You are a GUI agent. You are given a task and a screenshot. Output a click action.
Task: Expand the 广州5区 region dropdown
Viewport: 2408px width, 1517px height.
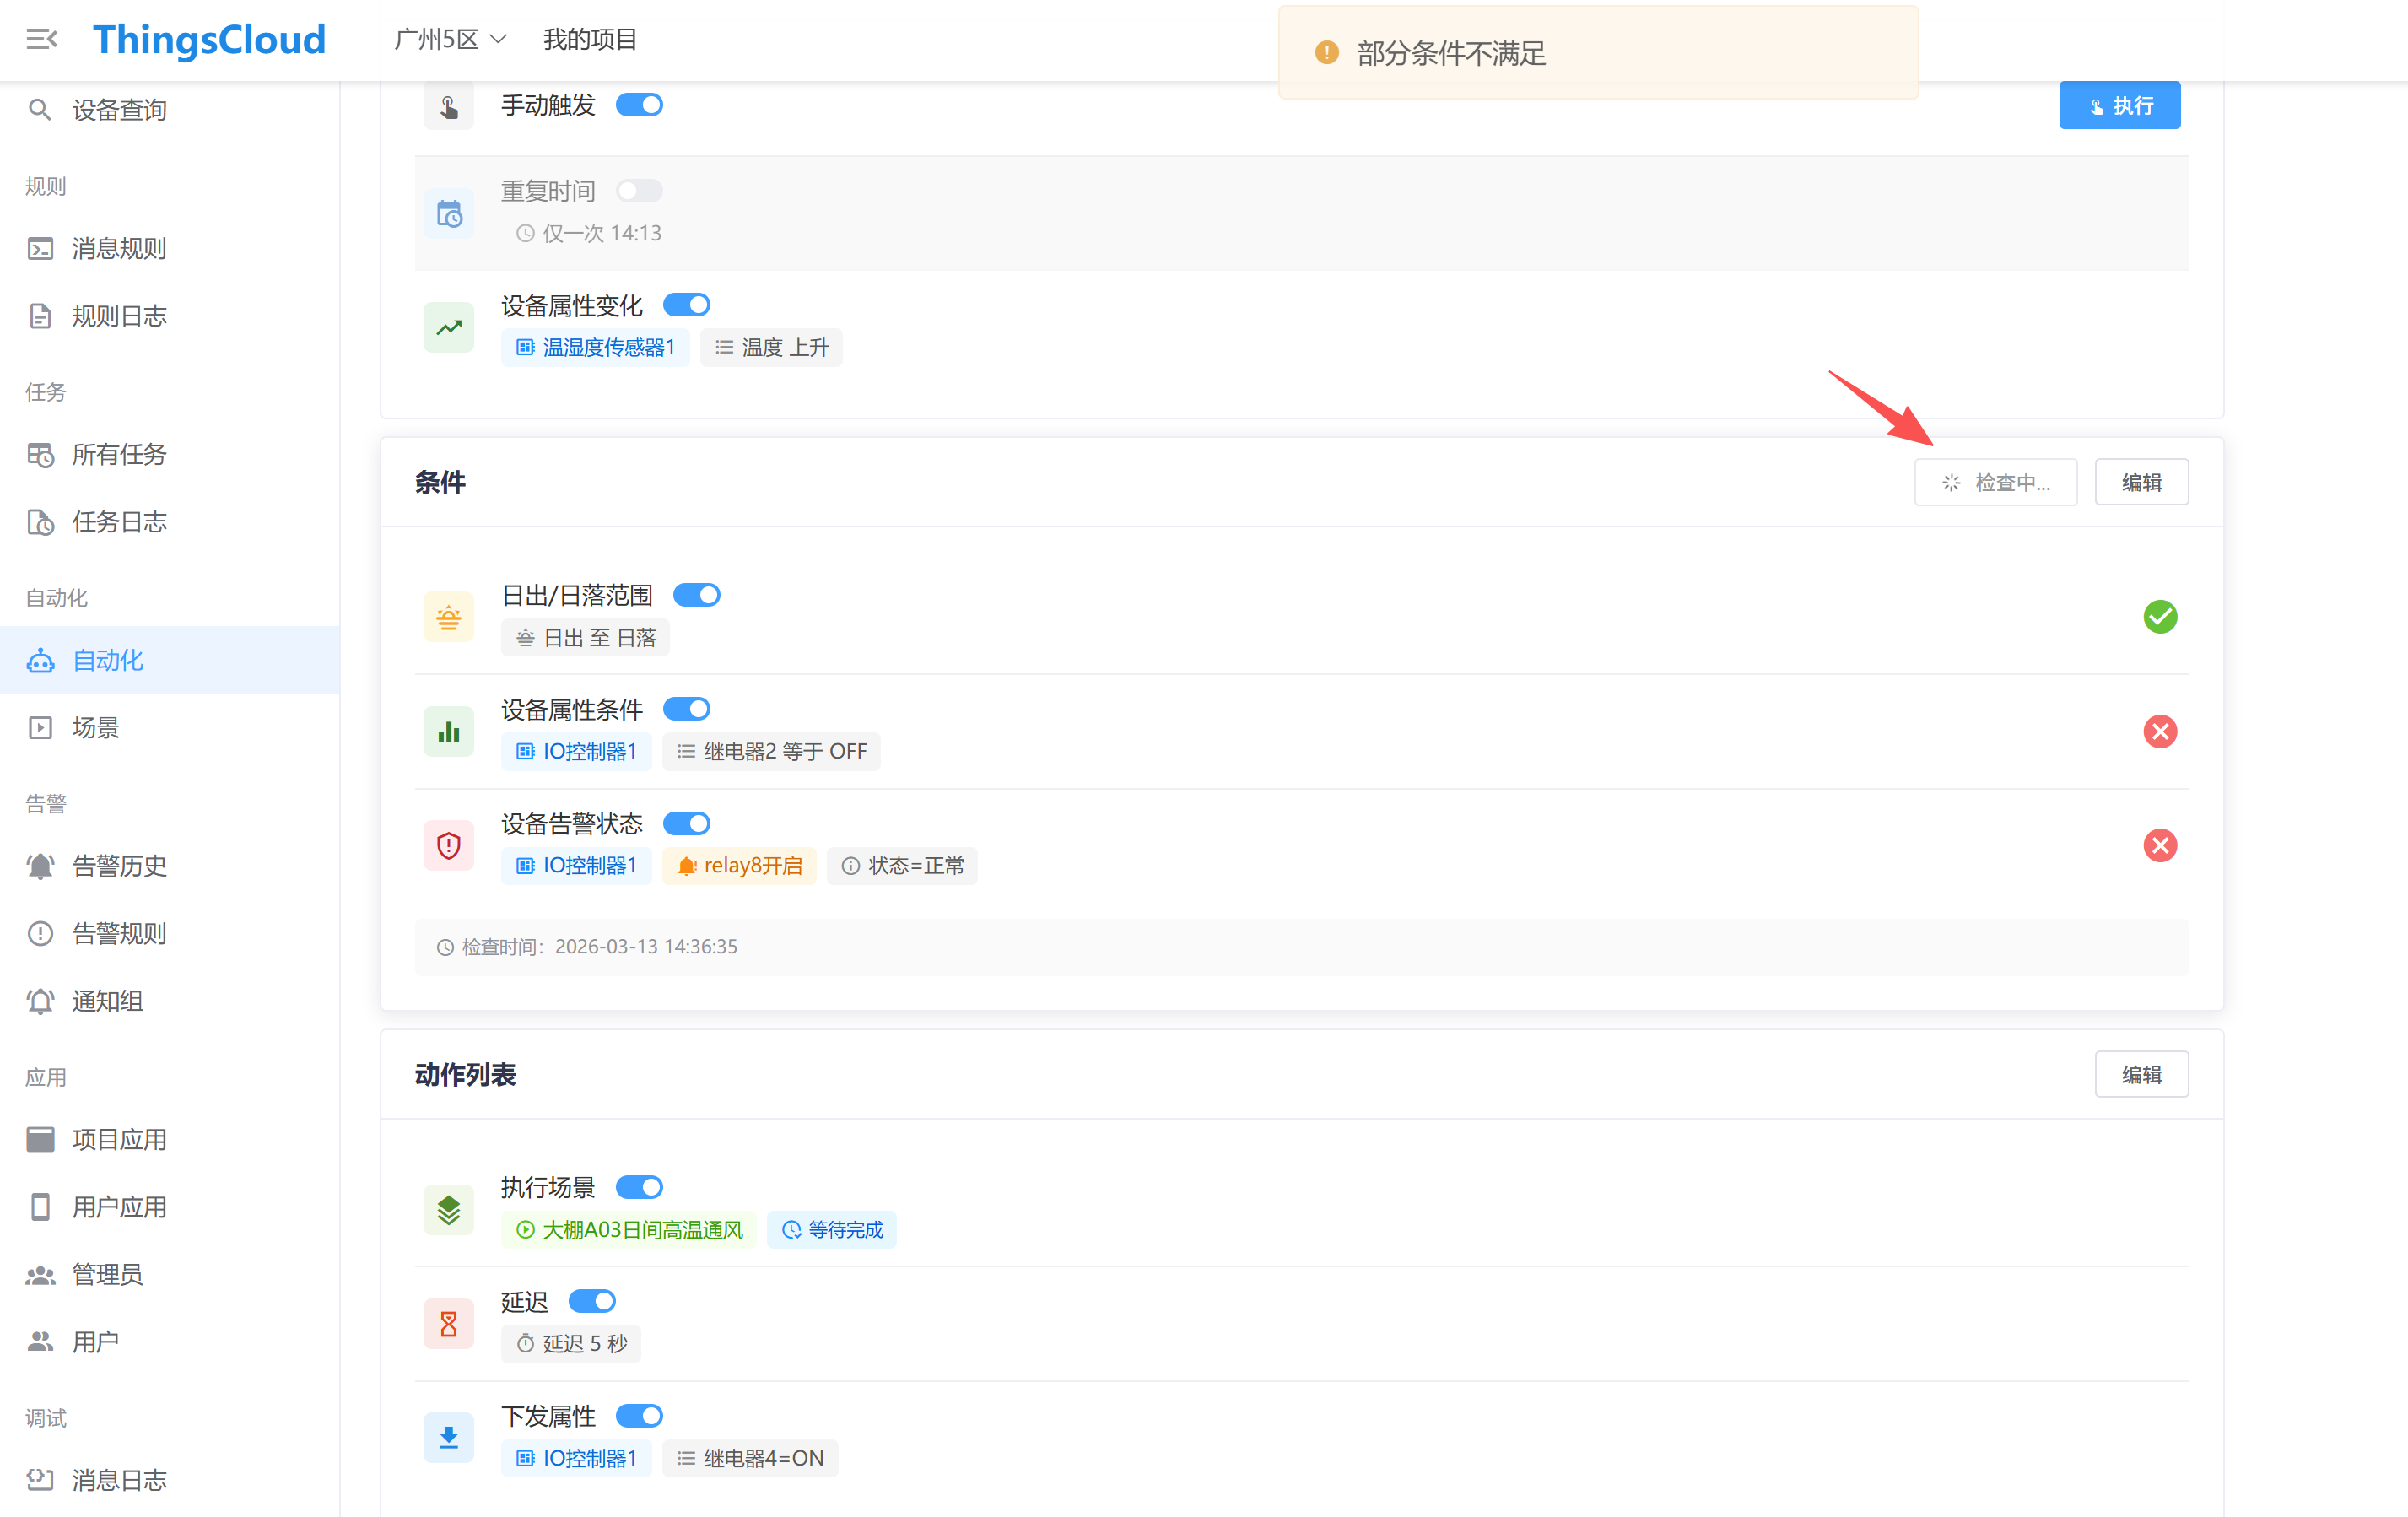[450, 39]
